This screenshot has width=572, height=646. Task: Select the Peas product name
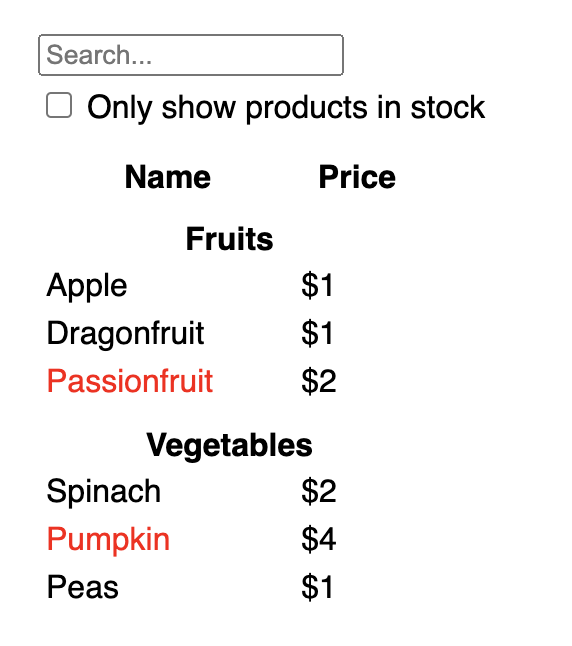(x=82, y=587)
